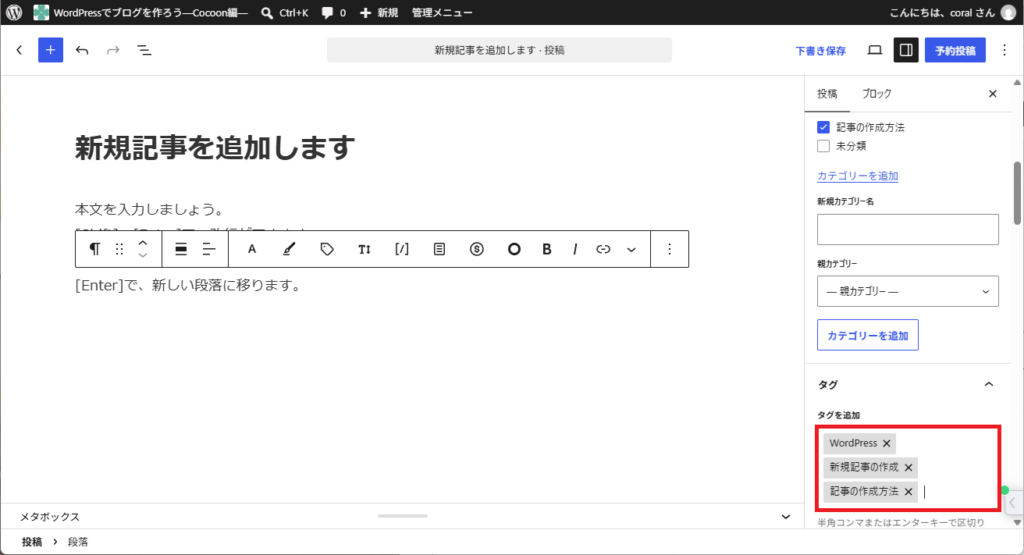Open the Ctrl+K search command

click(285, 12)
